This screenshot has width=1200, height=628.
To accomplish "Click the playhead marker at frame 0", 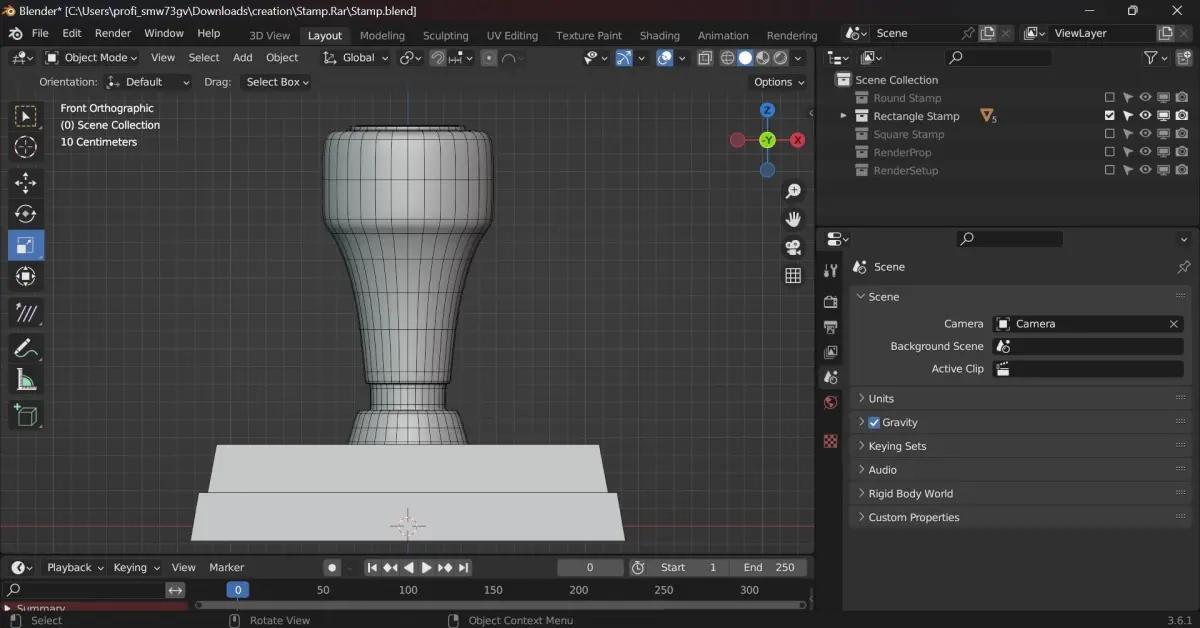I will coord(237,590).
